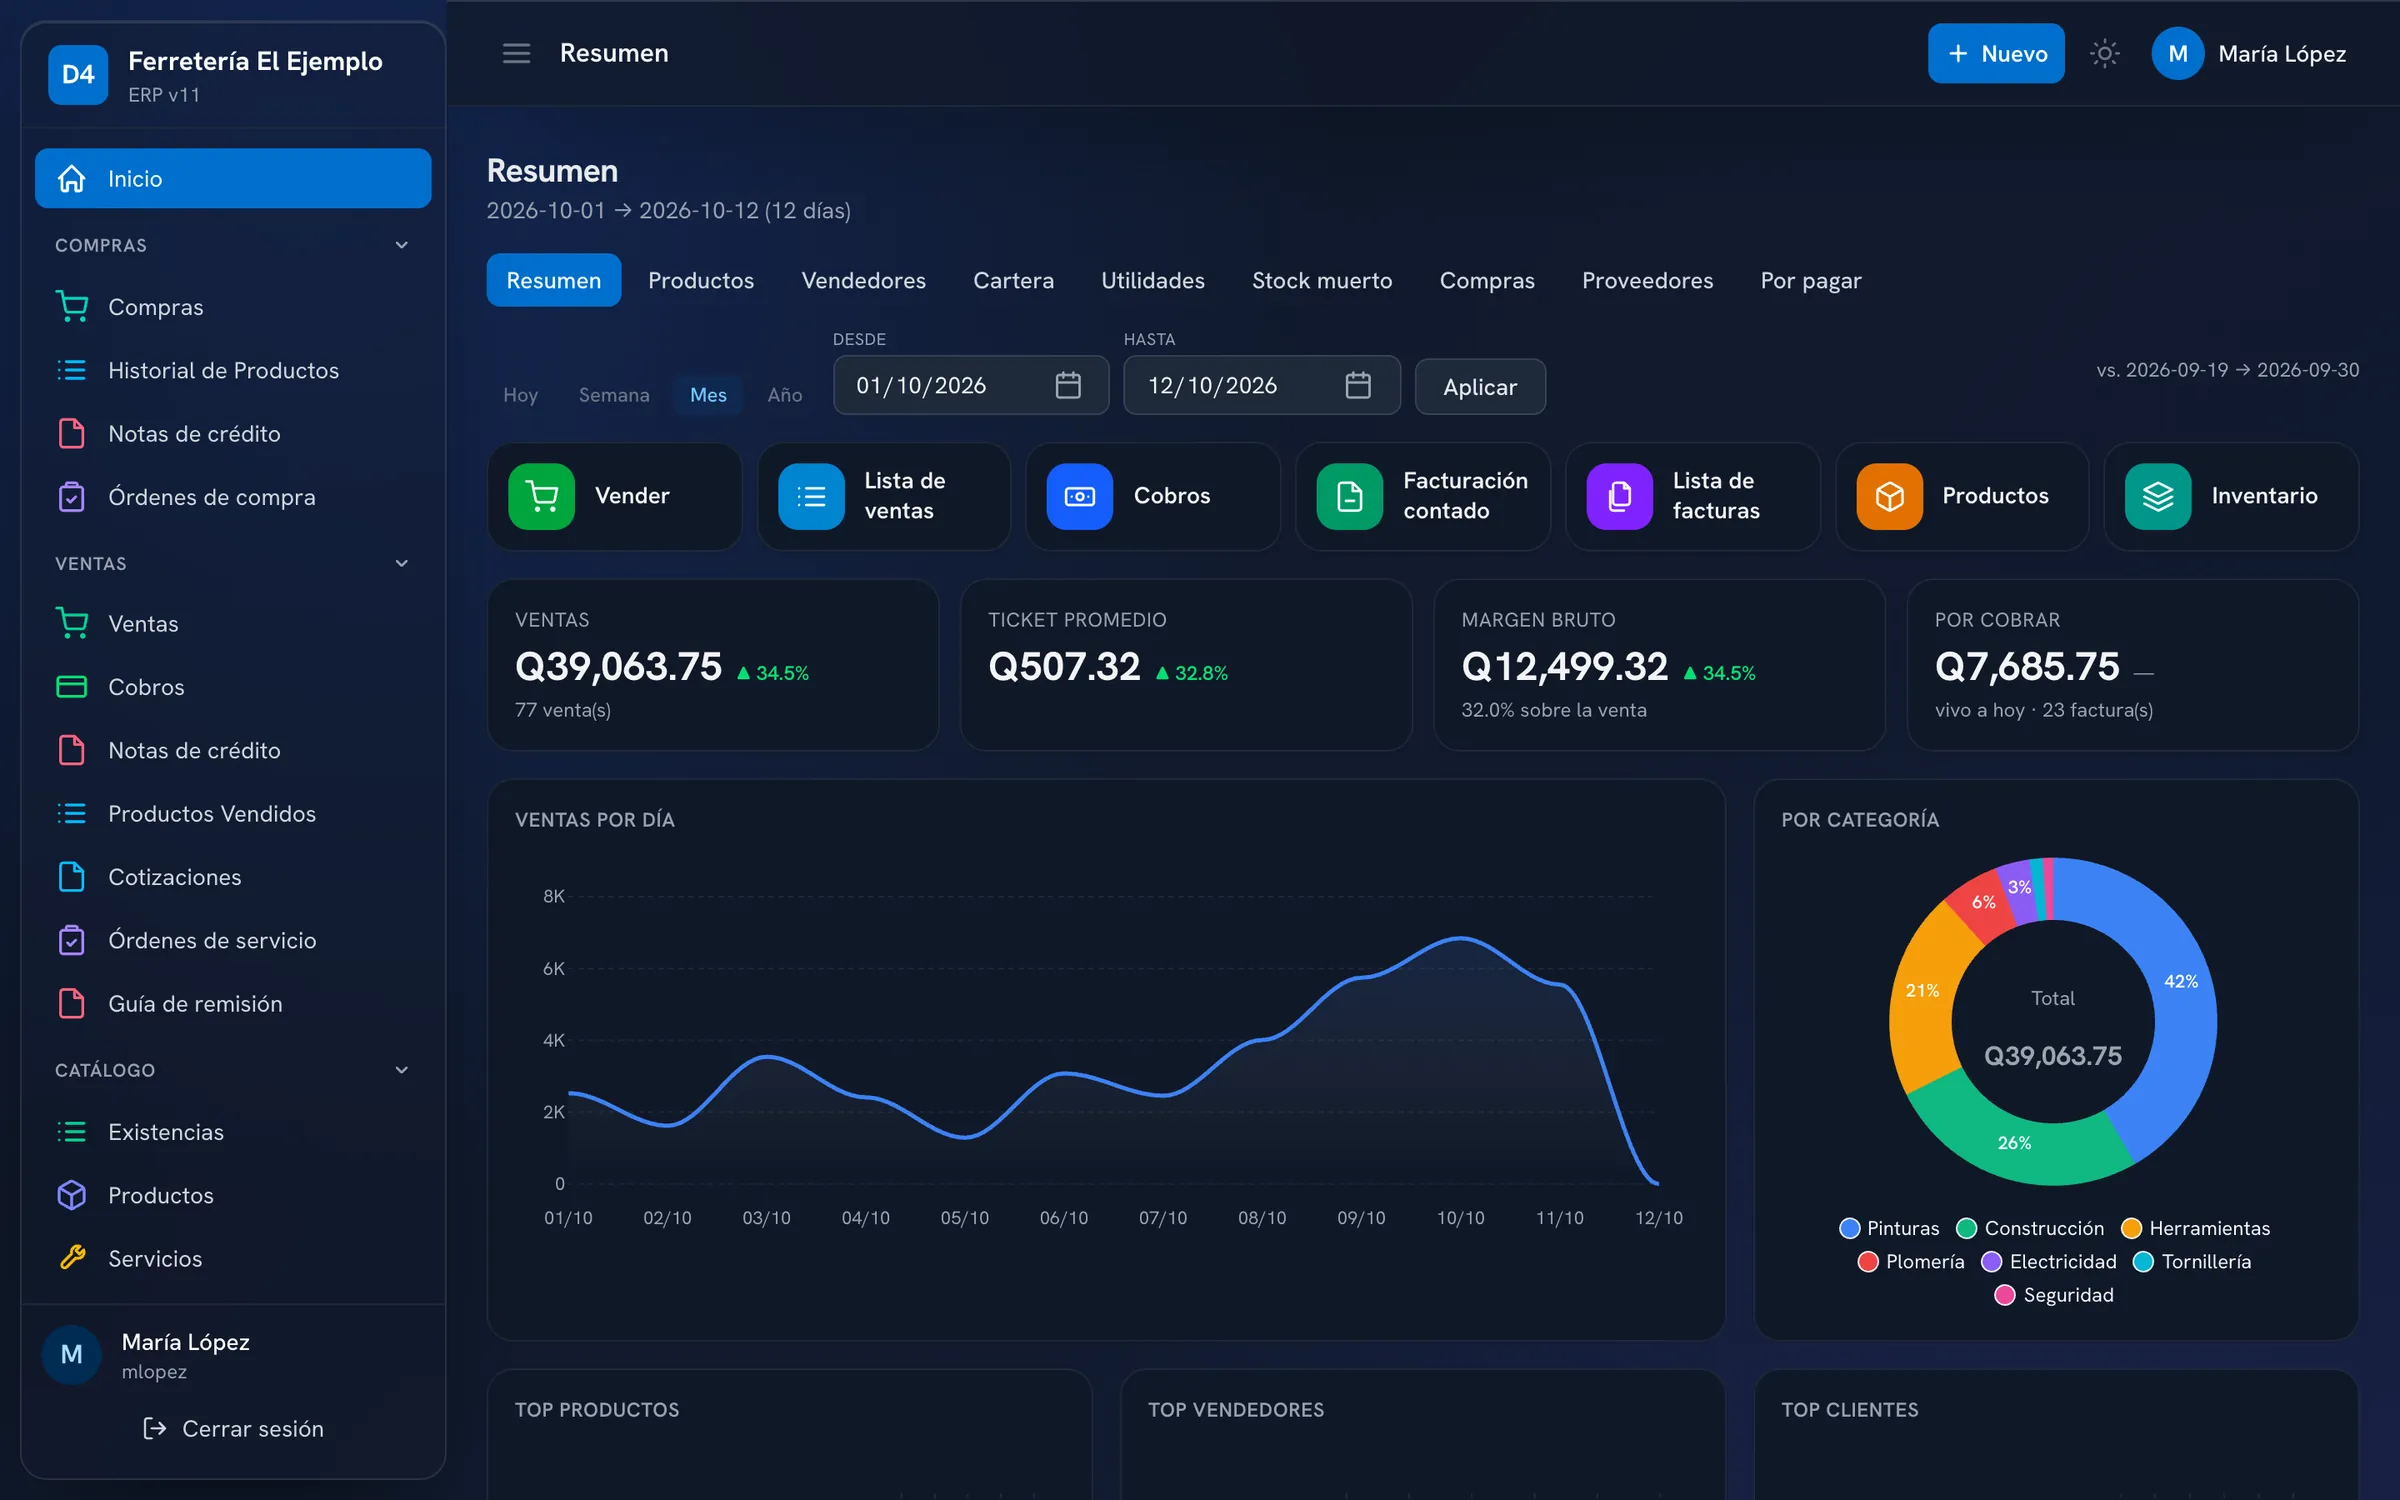The height and width of the screenshot is (1500, 2400).
Task: Select the Mes period option
Action: pyautogui.click(x=708, y=395)
